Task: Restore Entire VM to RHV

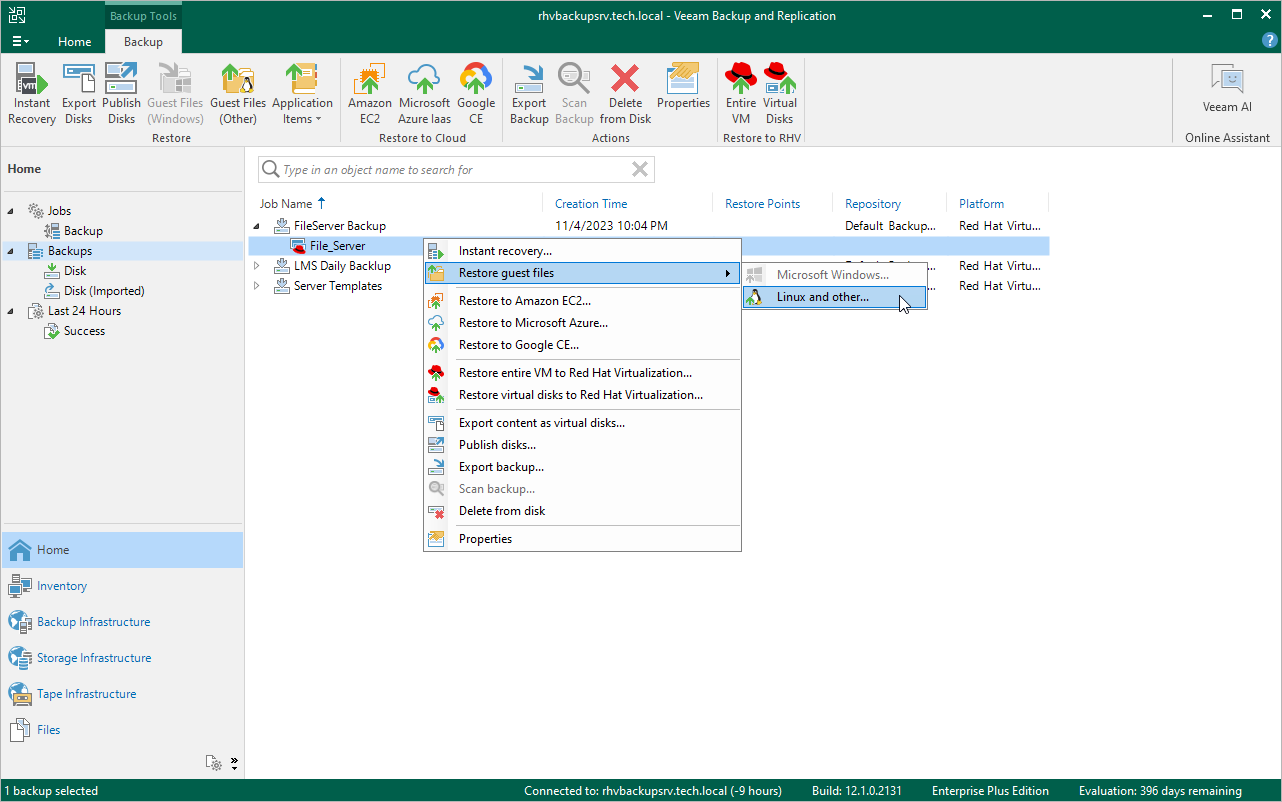Action: (741, 94)
